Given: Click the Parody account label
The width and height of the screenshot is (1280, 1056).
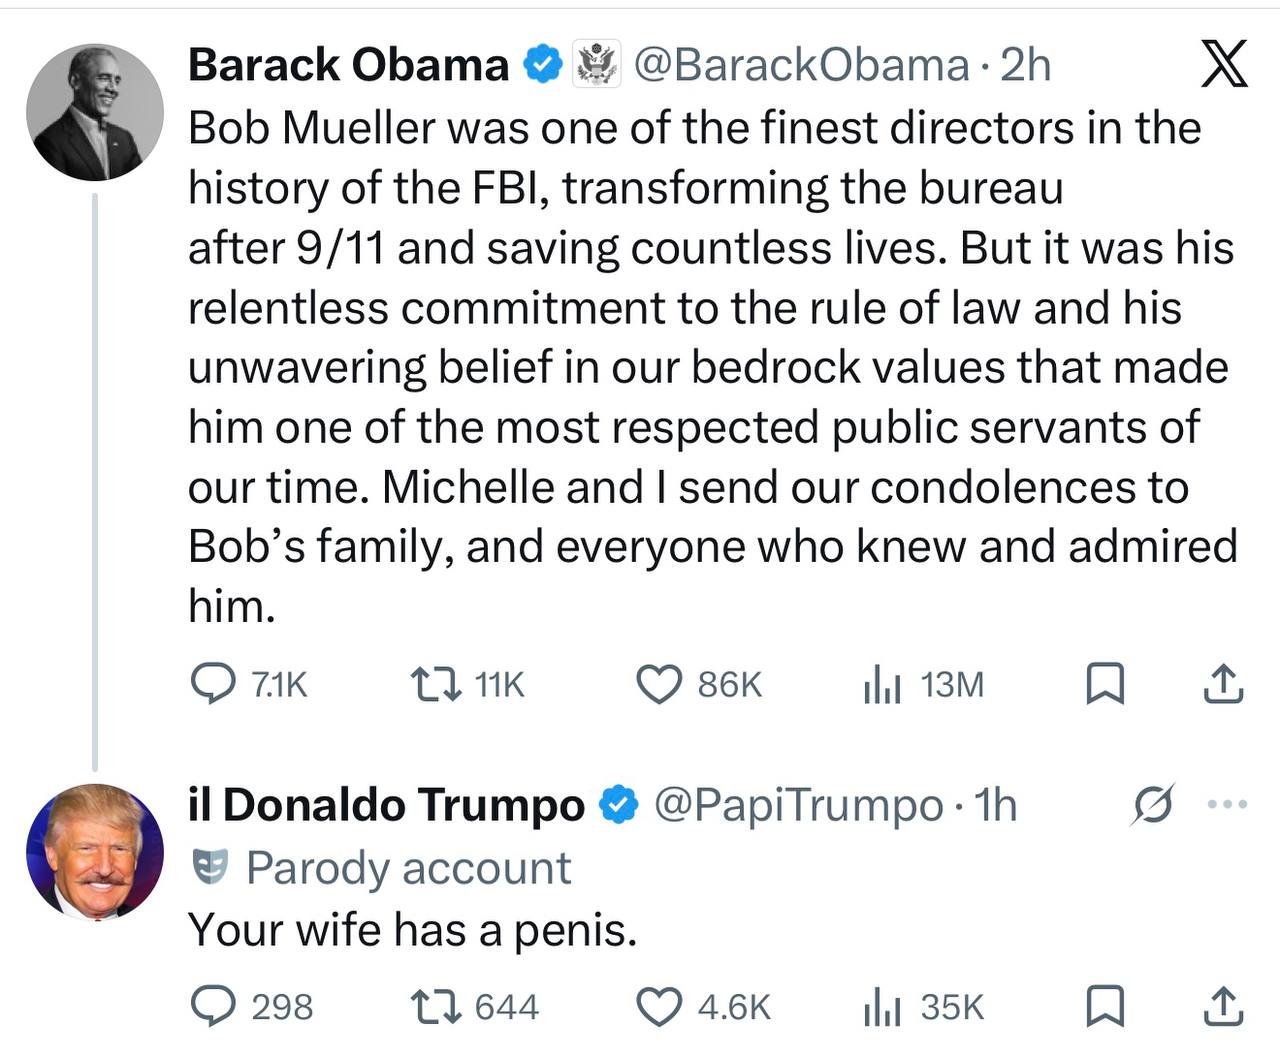Looking at the screenshot, I should [x=407, y=868].
